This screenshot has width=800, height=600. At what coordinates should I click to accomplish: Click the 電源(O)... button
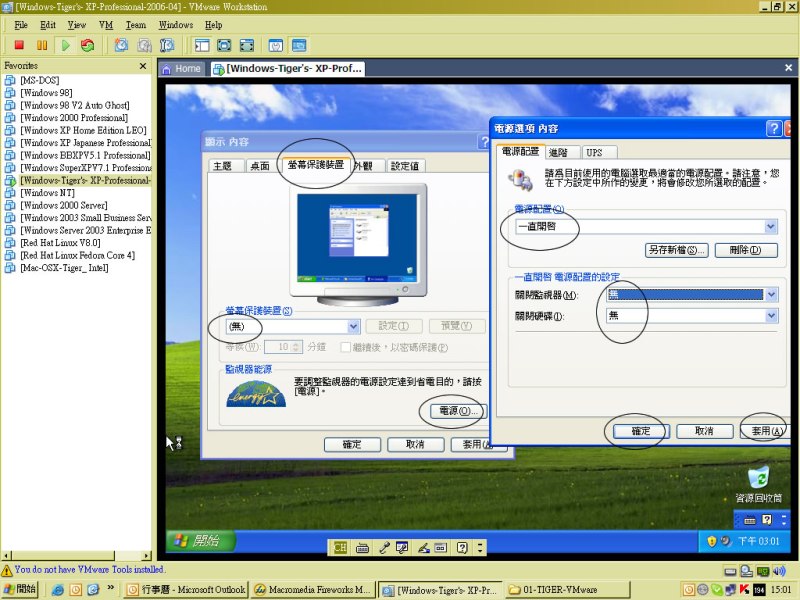(x=458, y=411)
